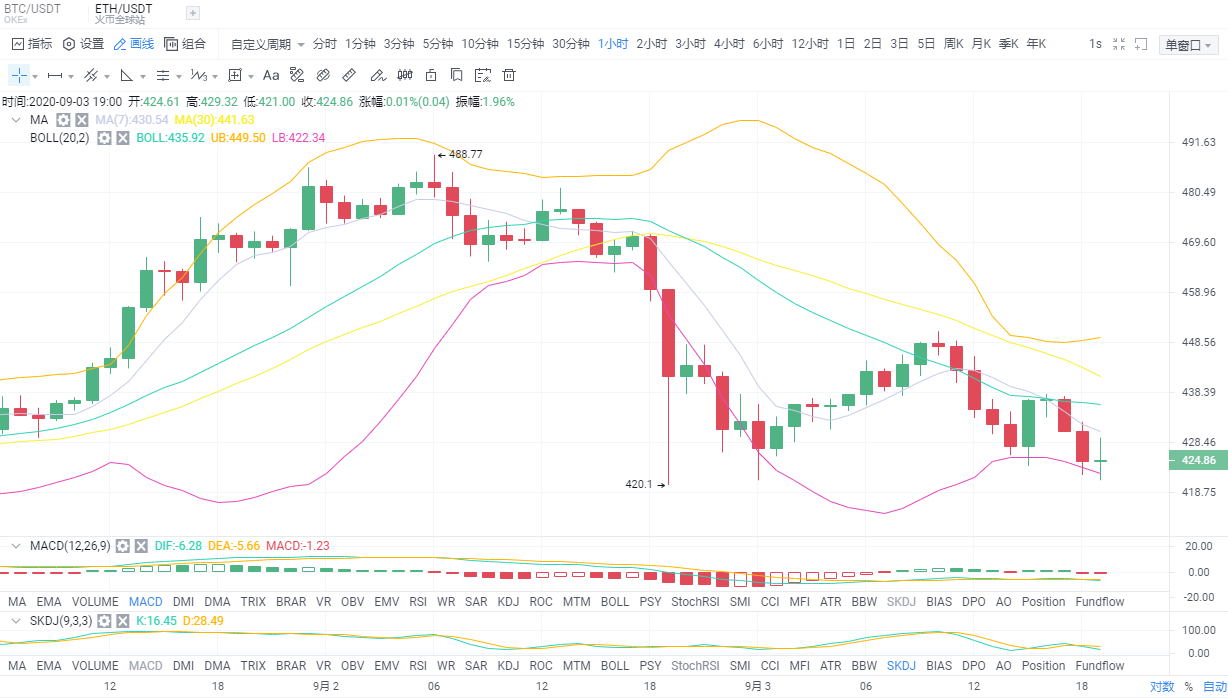
Task: Open the 单窗口 window layout dropdown
Action: [x=1188, y=45]
